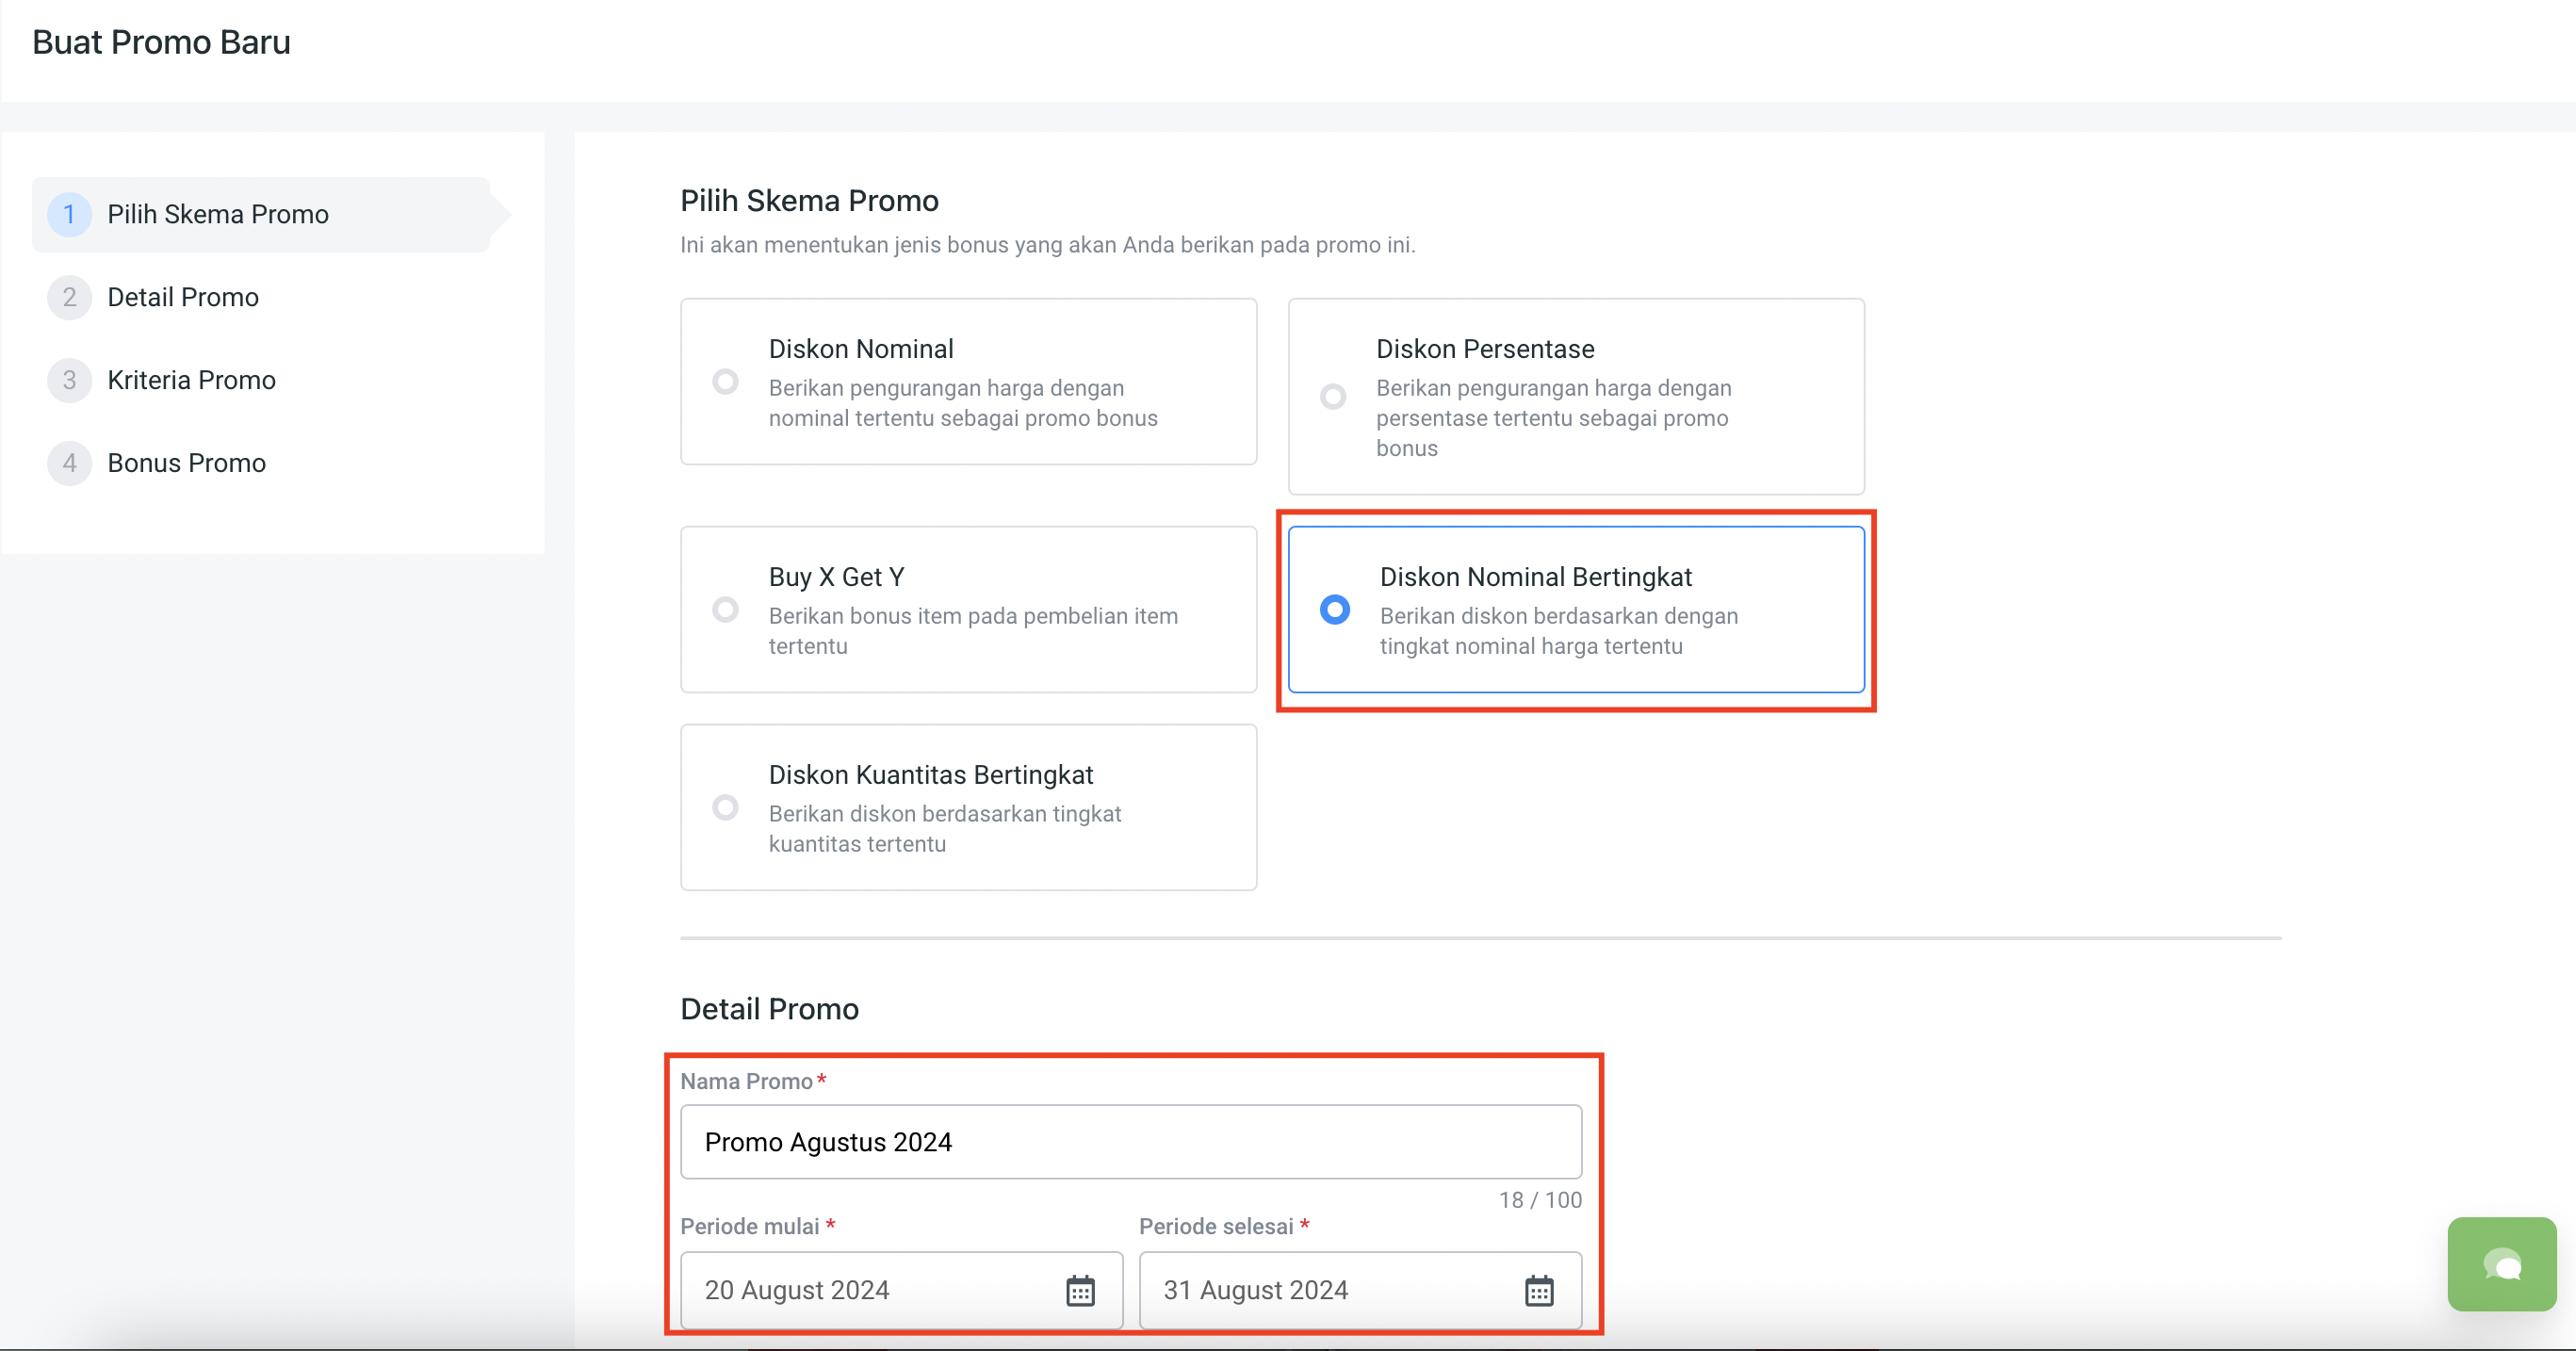Click the Nama Promo text field
2576x1351 pixels.
click(x=1130, y=1142)
